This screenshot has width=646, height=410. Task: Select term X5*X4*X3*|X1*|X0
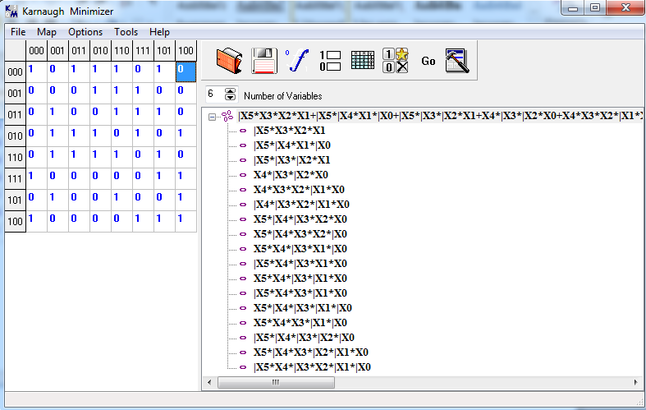click(x=300, y=323)
